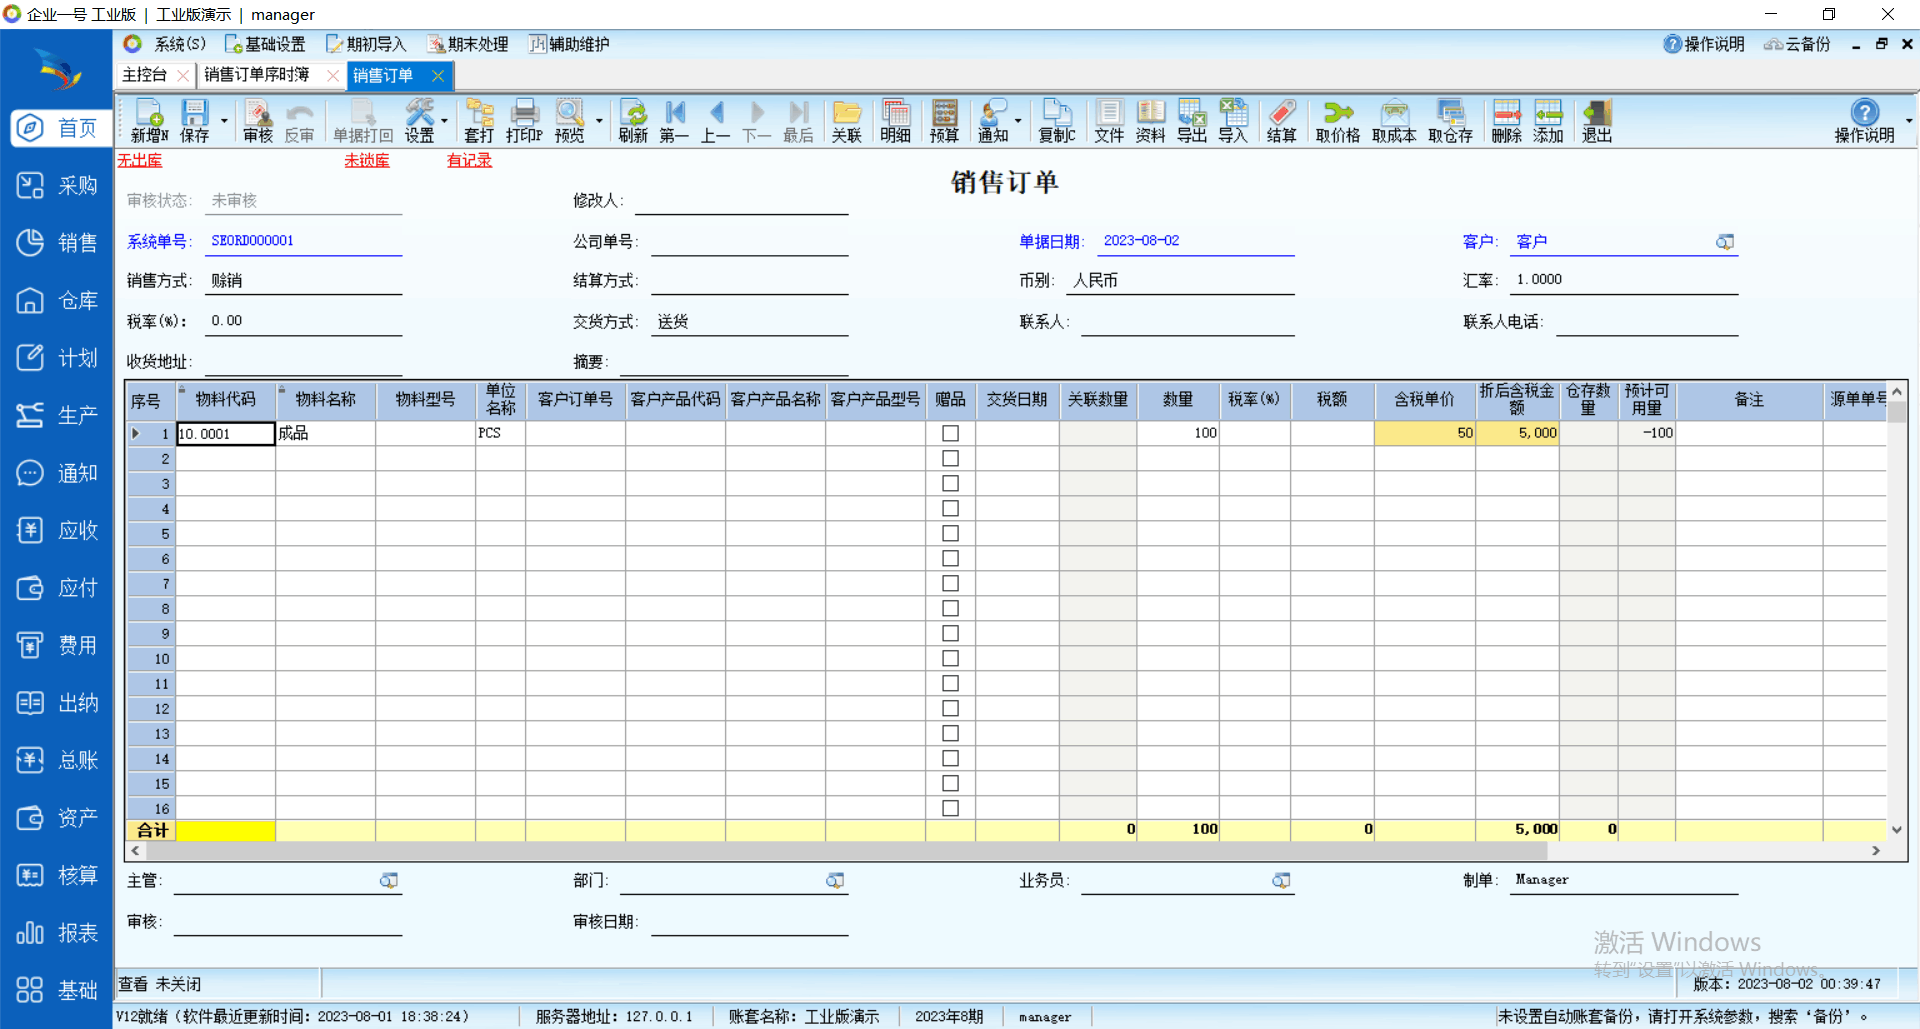The height and width of the screenshot is (1029, 1920).
Task: Open the 客户 lookup selector
Action: coord(1725,242)
